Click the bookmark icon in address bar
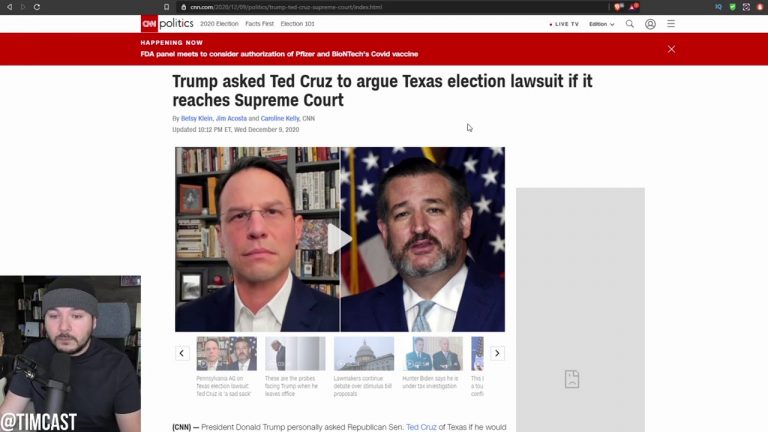The image size is (768, 432). point(167,7)
